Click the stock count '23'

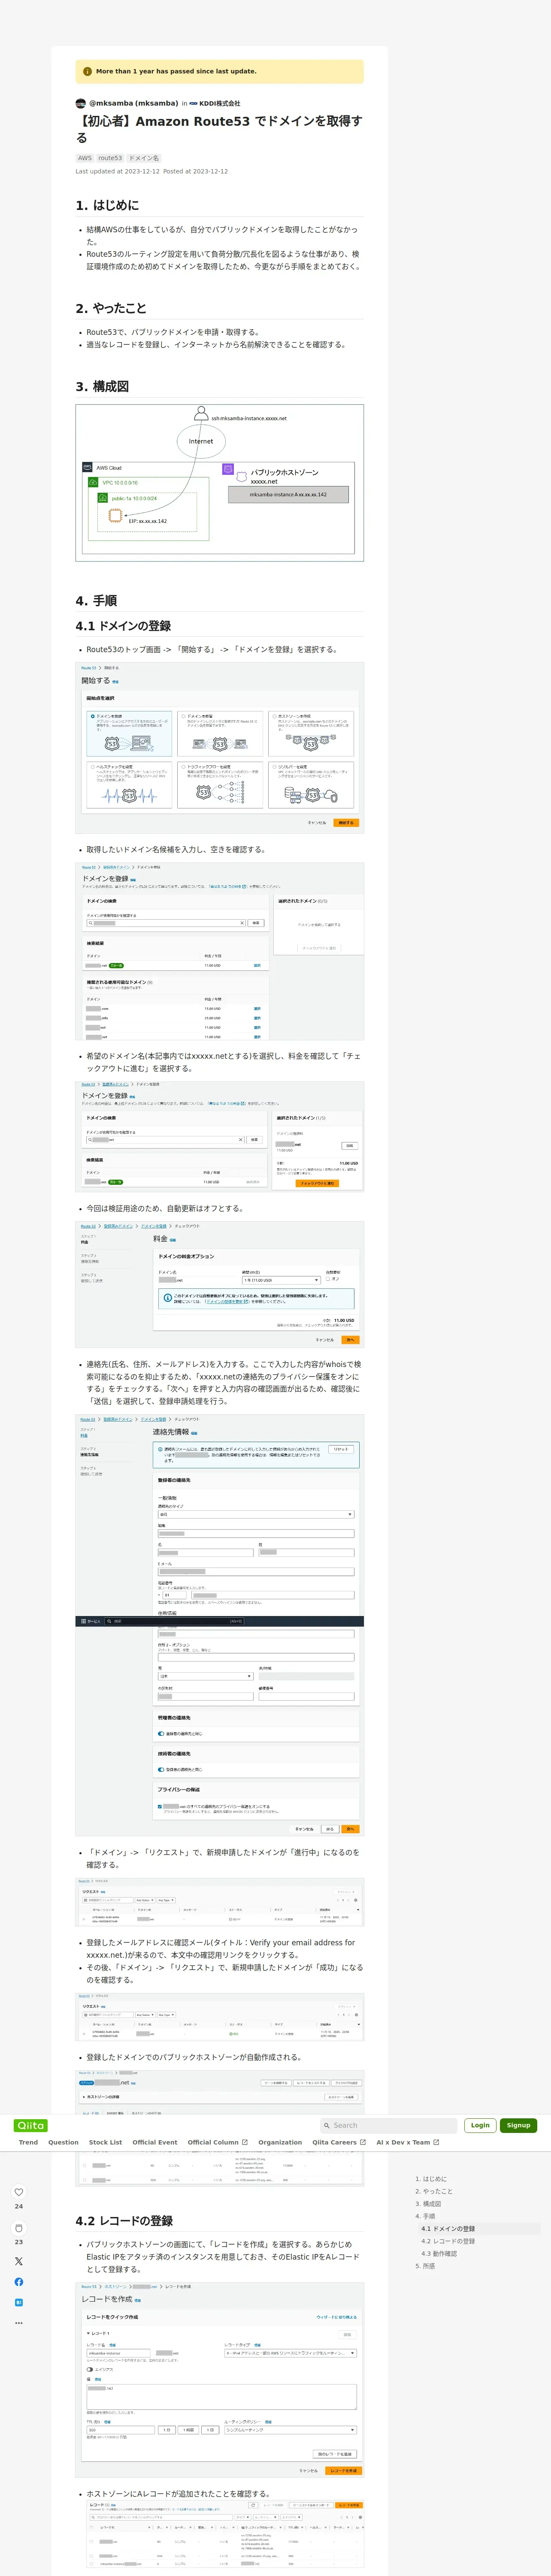tap(19, 2242)
